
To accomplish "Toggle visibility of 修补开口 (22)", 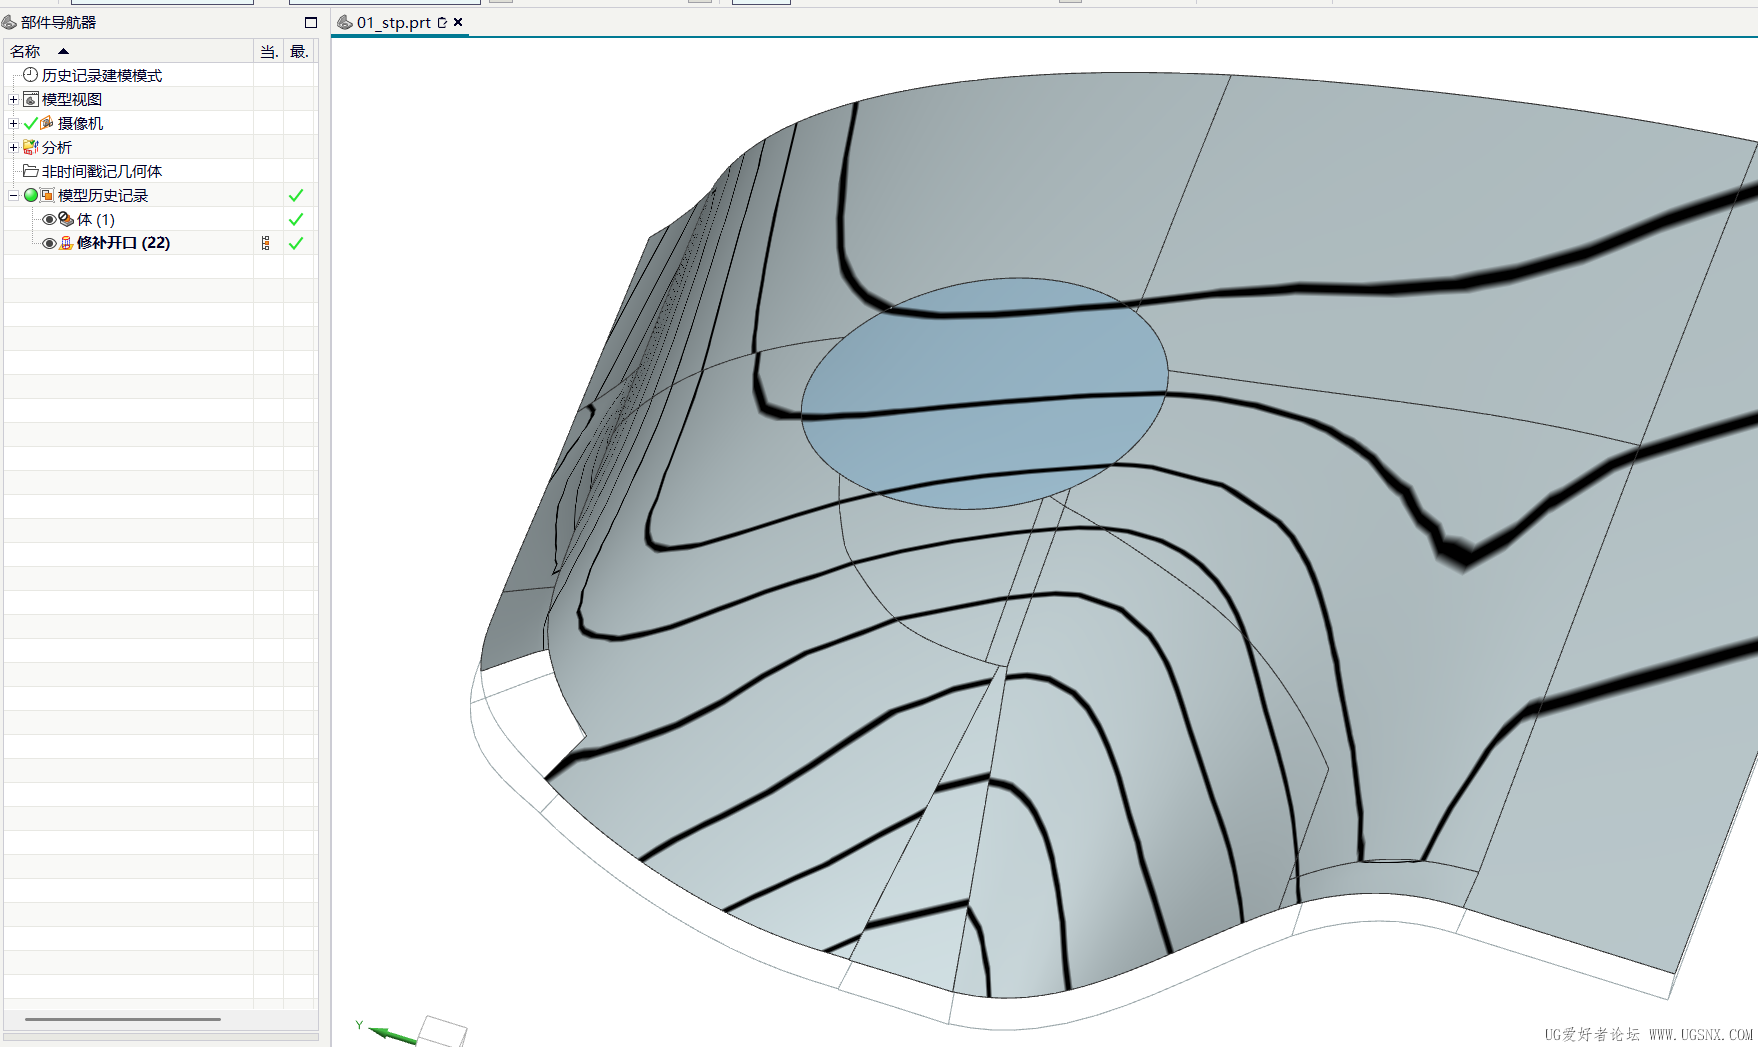I will point(49,243).
